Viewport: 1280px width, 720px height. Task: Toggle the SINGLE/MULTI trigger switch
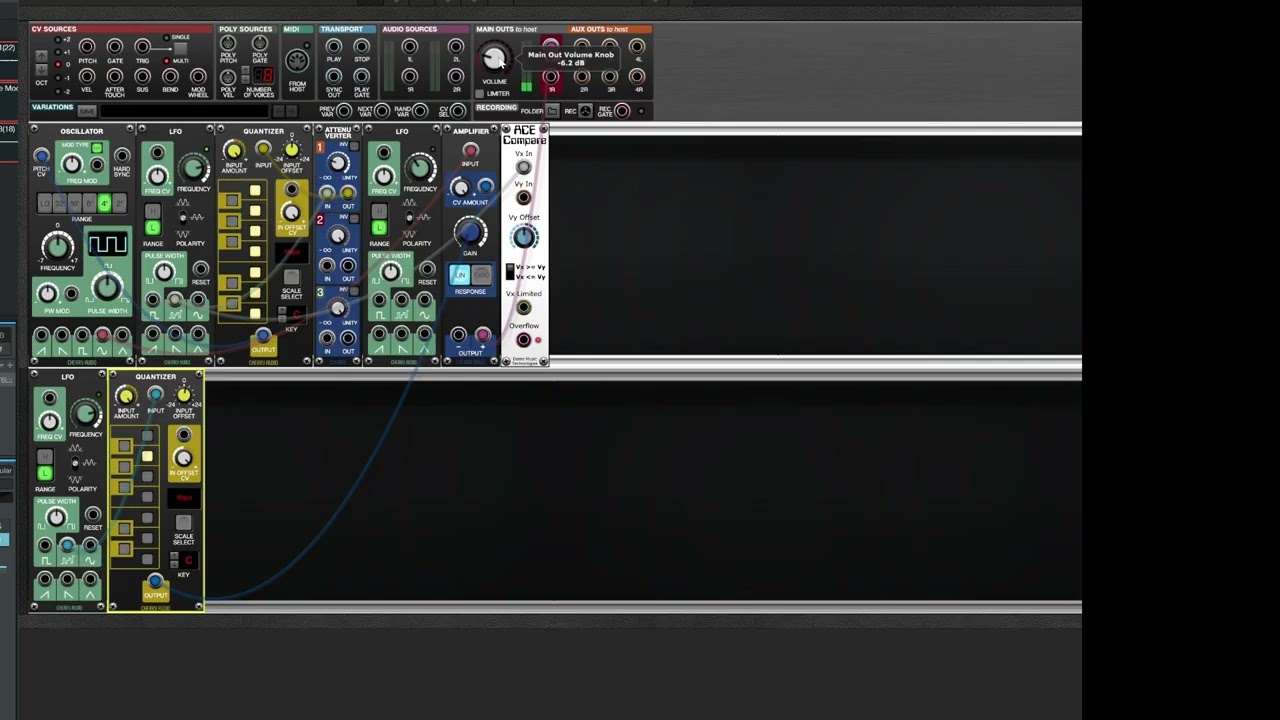[x=180, y=48]
